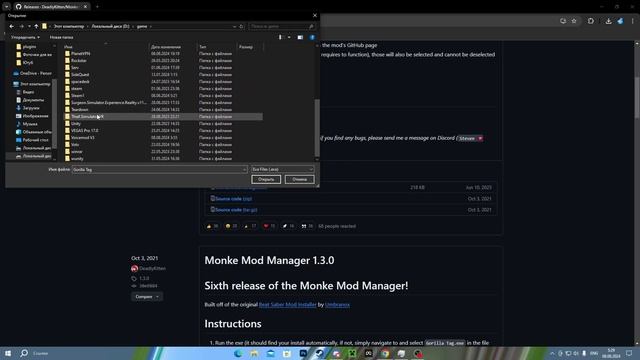640x360 pixels.
Task: Open the dialog help icon
Action: pos(312,37)
